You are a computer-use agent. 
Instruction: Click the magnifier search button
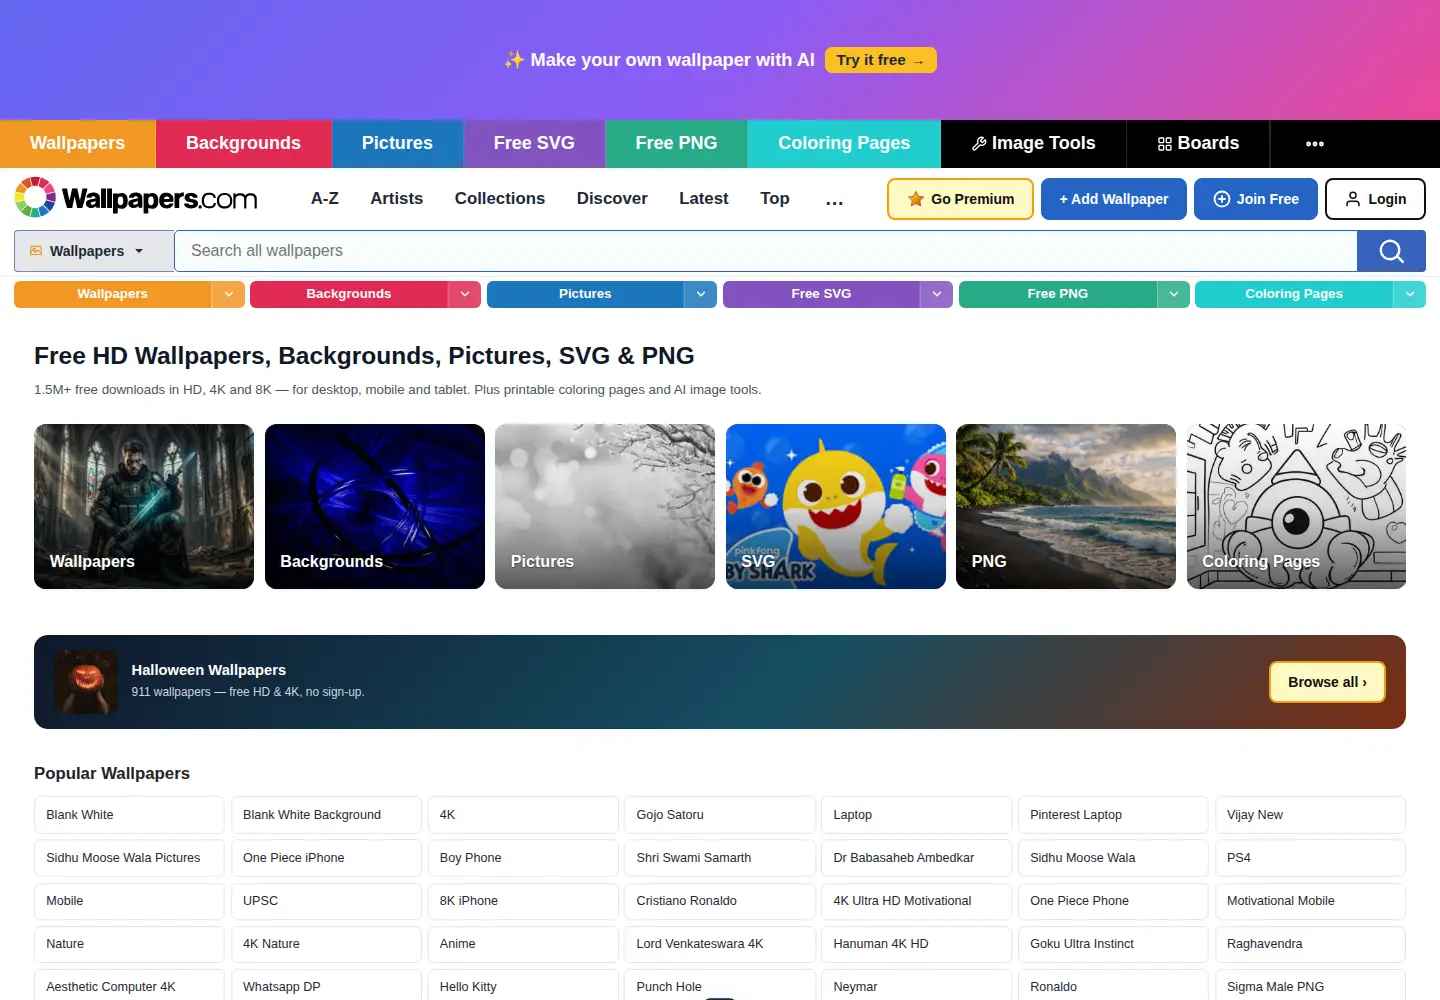pyautogui.click(x=1391, y=251)
